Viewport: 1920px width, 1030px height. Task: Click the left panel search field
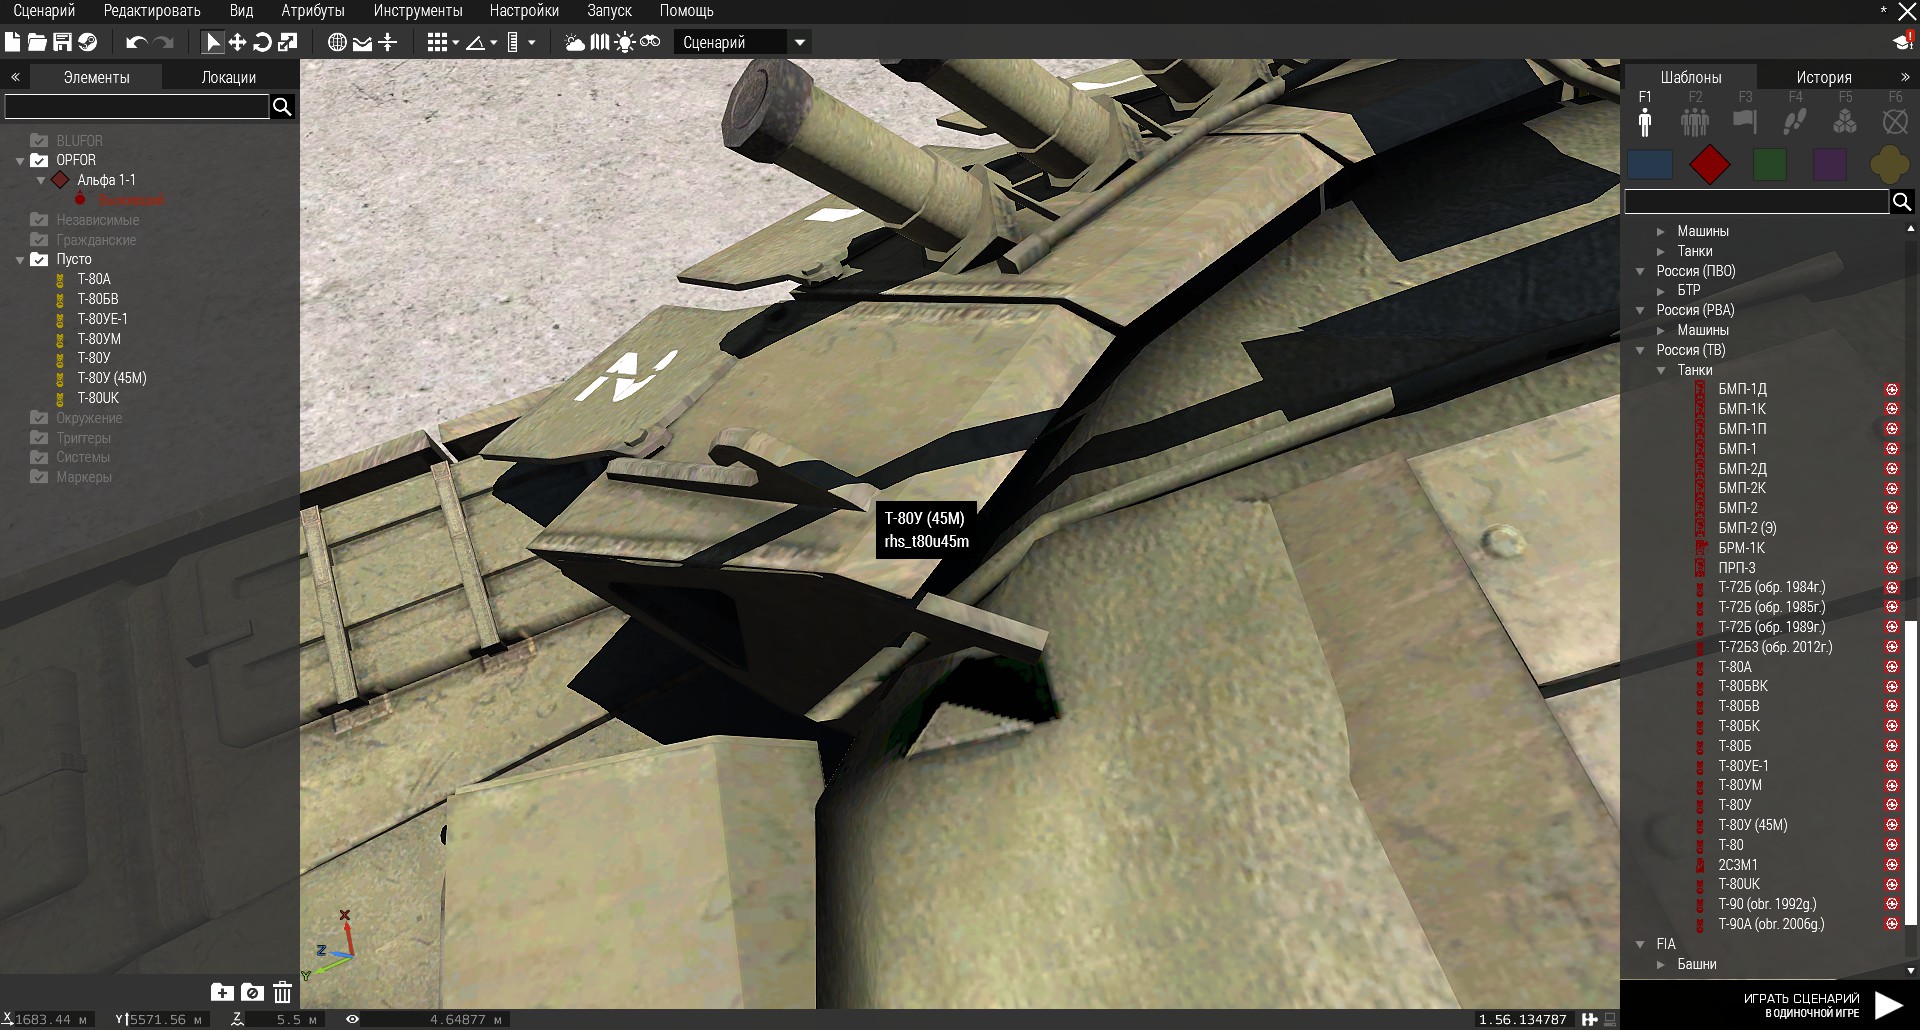137,107
